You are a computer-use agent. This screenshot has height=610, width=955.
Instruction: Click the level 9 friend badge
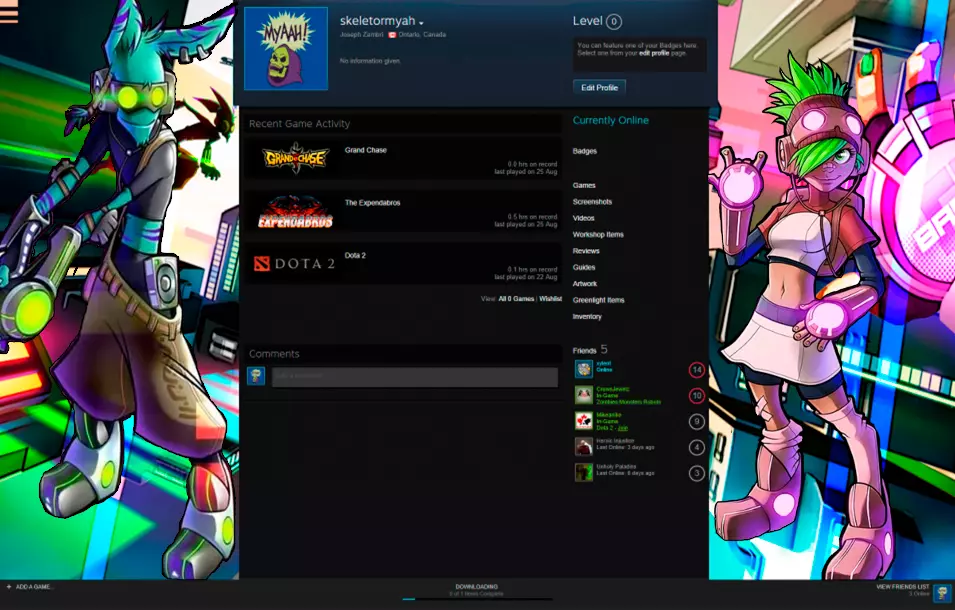point(697,421)
